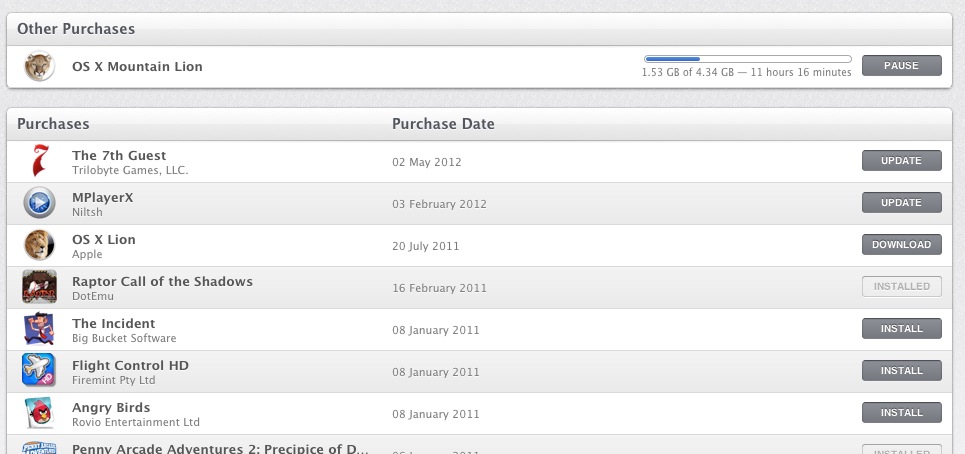Screen dimensions: 965x454
Task: Pause the Mountain Lion download
Action: pyautogui.click(x=901, y=66)
